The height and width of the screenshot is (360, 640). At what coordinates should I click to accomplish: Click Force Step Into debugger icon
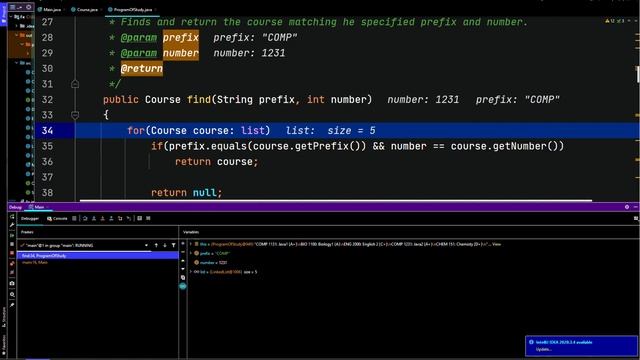(102, 219)
